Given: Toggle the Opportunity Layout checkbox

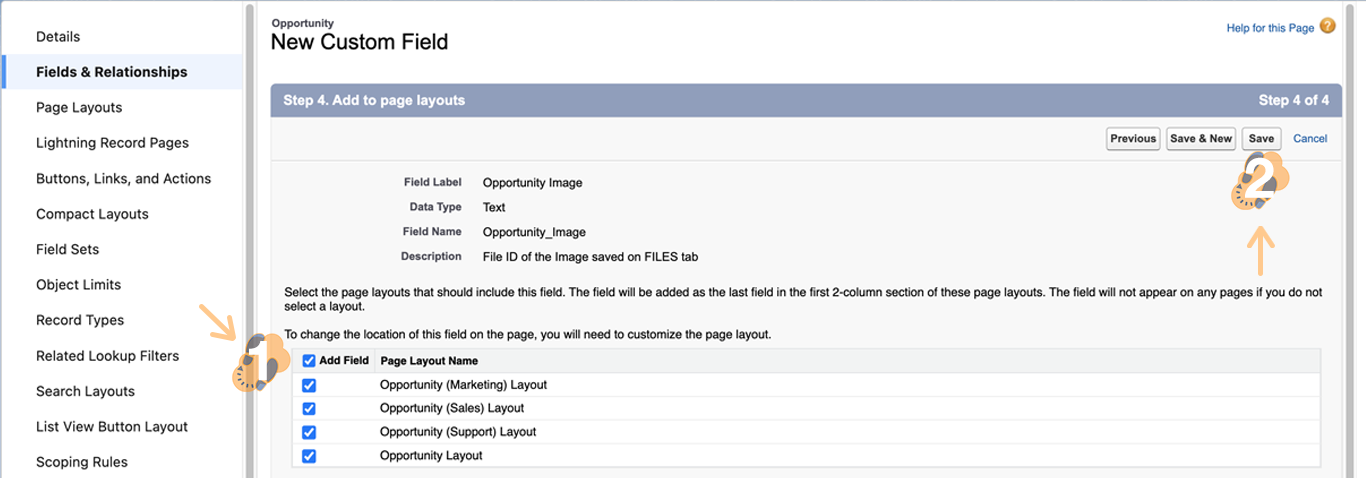Looking at the screenshot, I should 309,456.
